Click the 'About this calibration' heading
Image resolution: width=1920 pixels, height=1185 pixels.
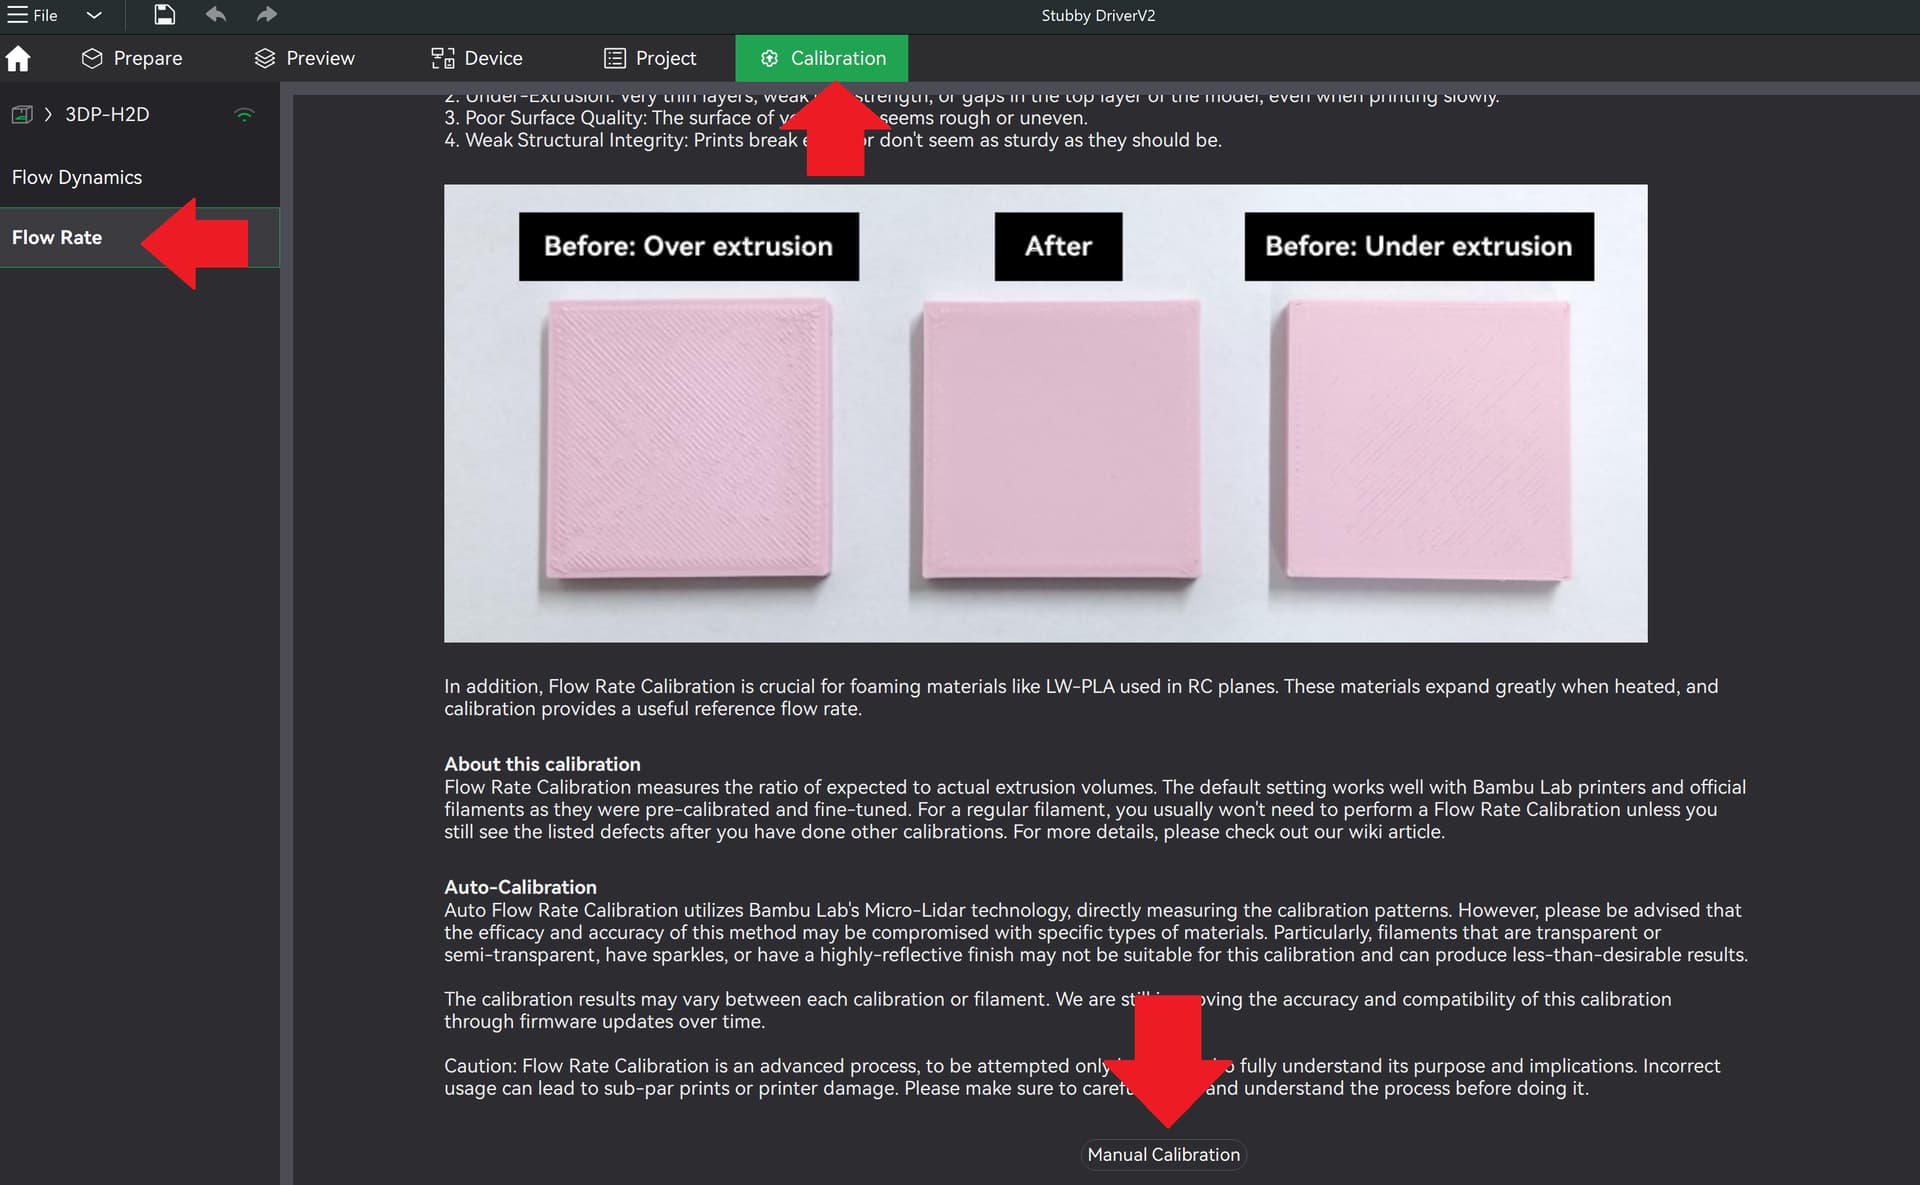[x=542, y=764]
